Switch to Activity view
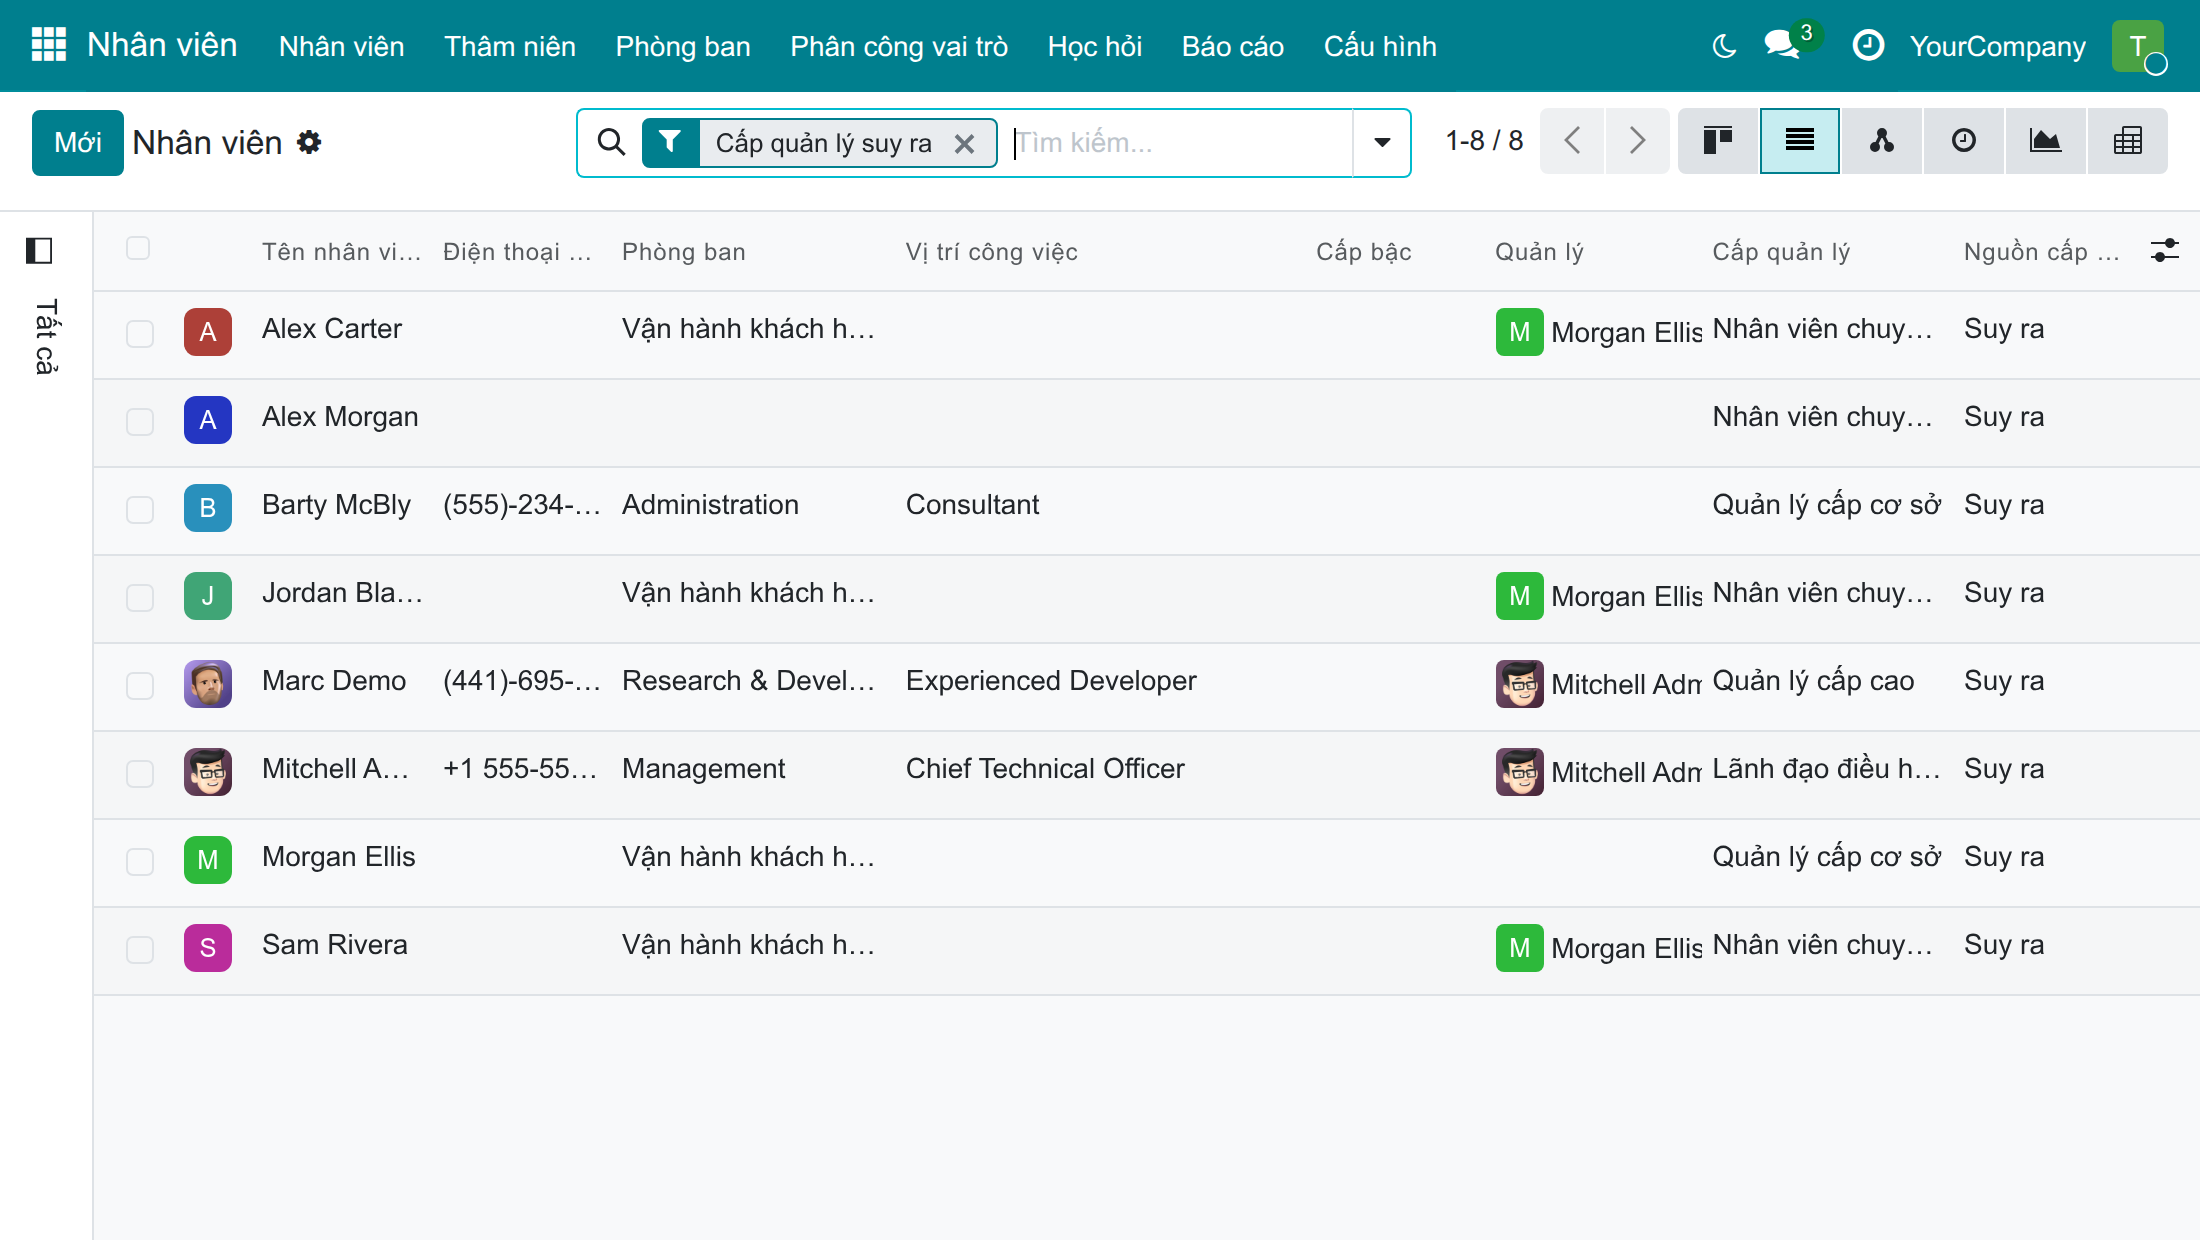Image resolution: width=2200 pixels, height=1240 pixels. point(1964,141)
